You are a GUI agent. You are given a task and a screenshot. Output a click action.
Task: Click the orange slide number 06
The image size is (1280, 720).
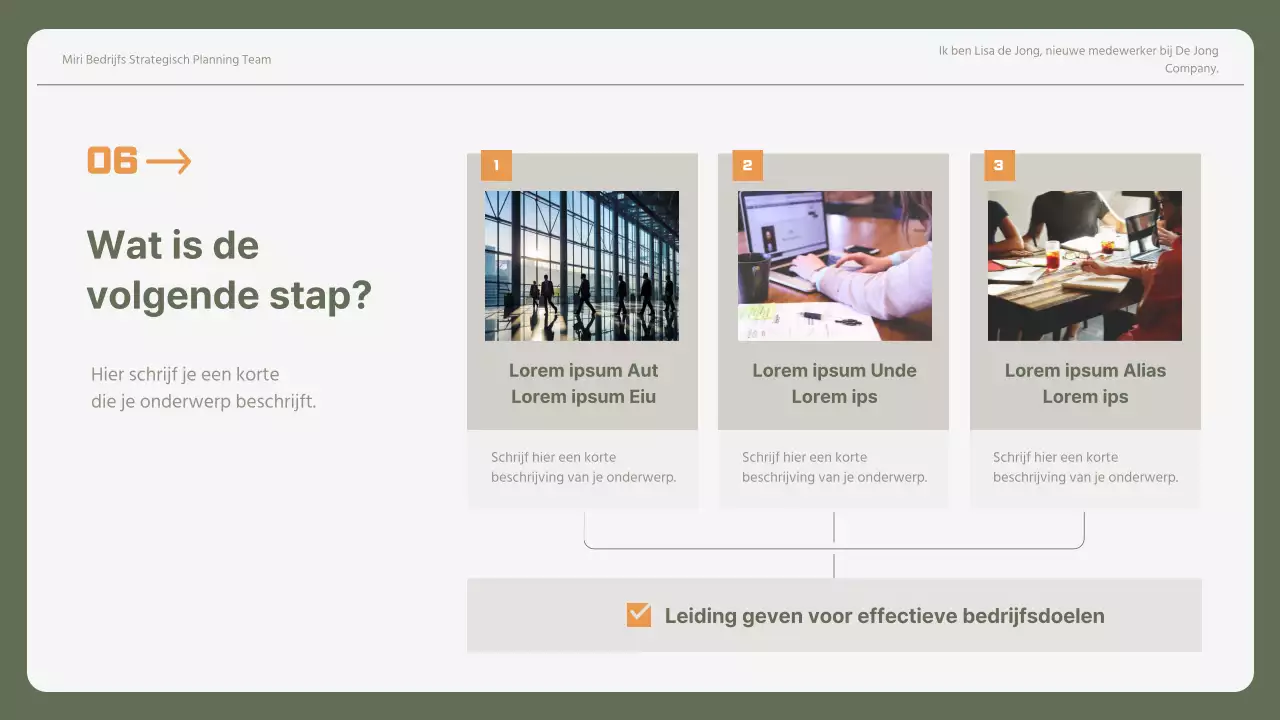pyautogui.click(x=112, y=161)
